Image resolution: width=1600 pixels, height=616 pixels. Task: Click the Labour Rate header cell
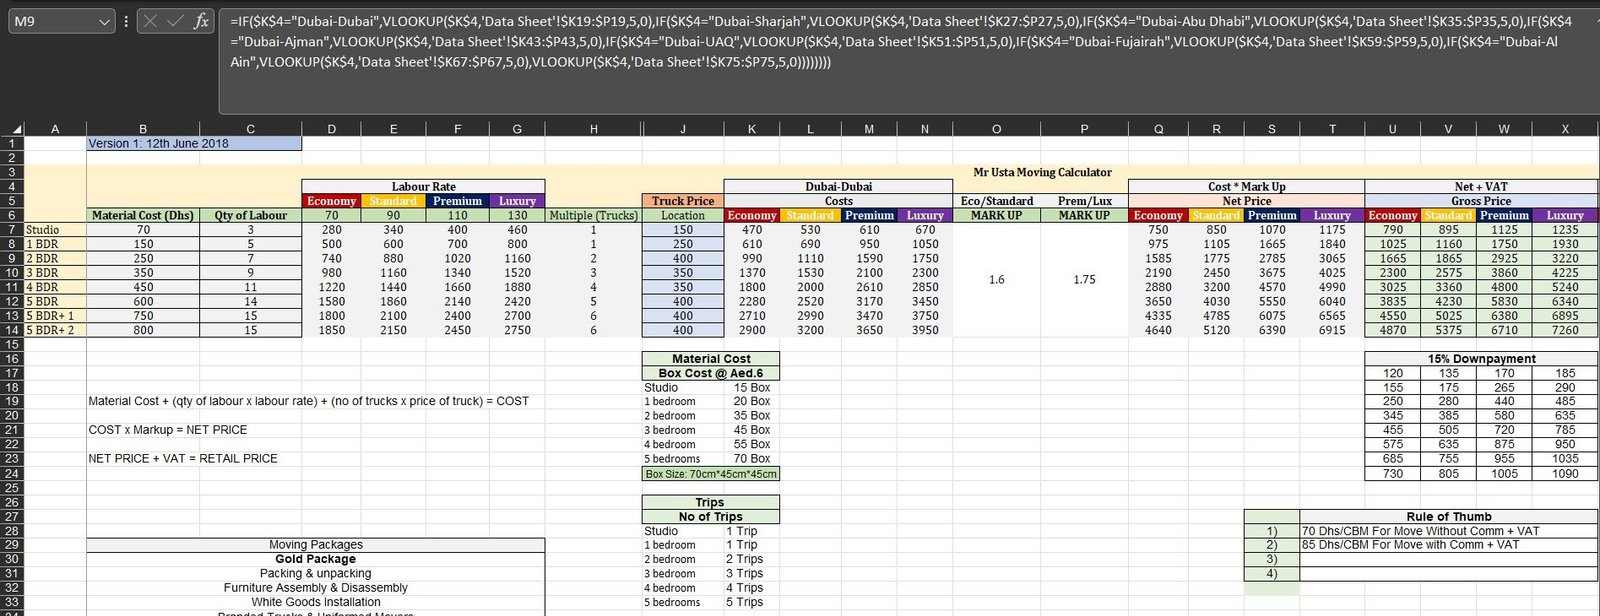(x=423, y=186)
